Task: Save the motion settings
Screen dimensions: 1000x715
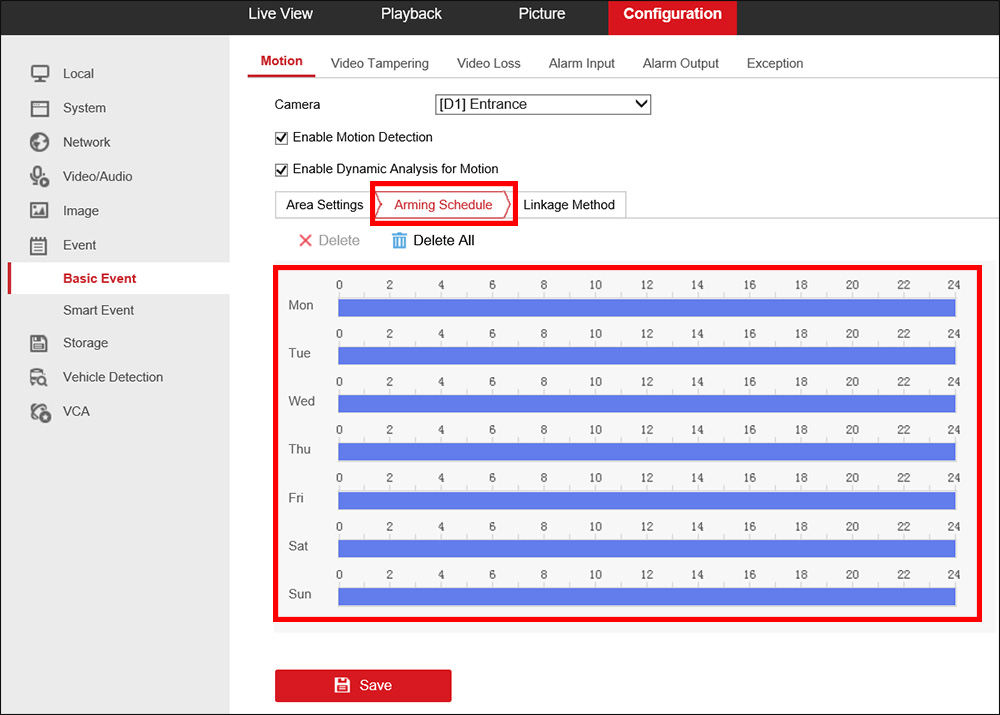Action: 363,685
